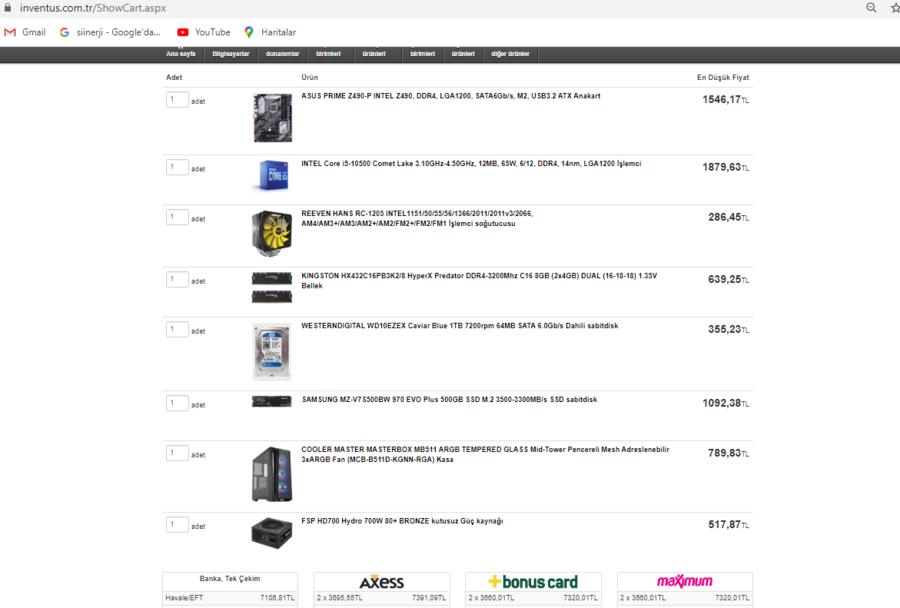Click the quantity field for ASUS PRIME Z490-P
Screen dimensions: 900x608
177,99
